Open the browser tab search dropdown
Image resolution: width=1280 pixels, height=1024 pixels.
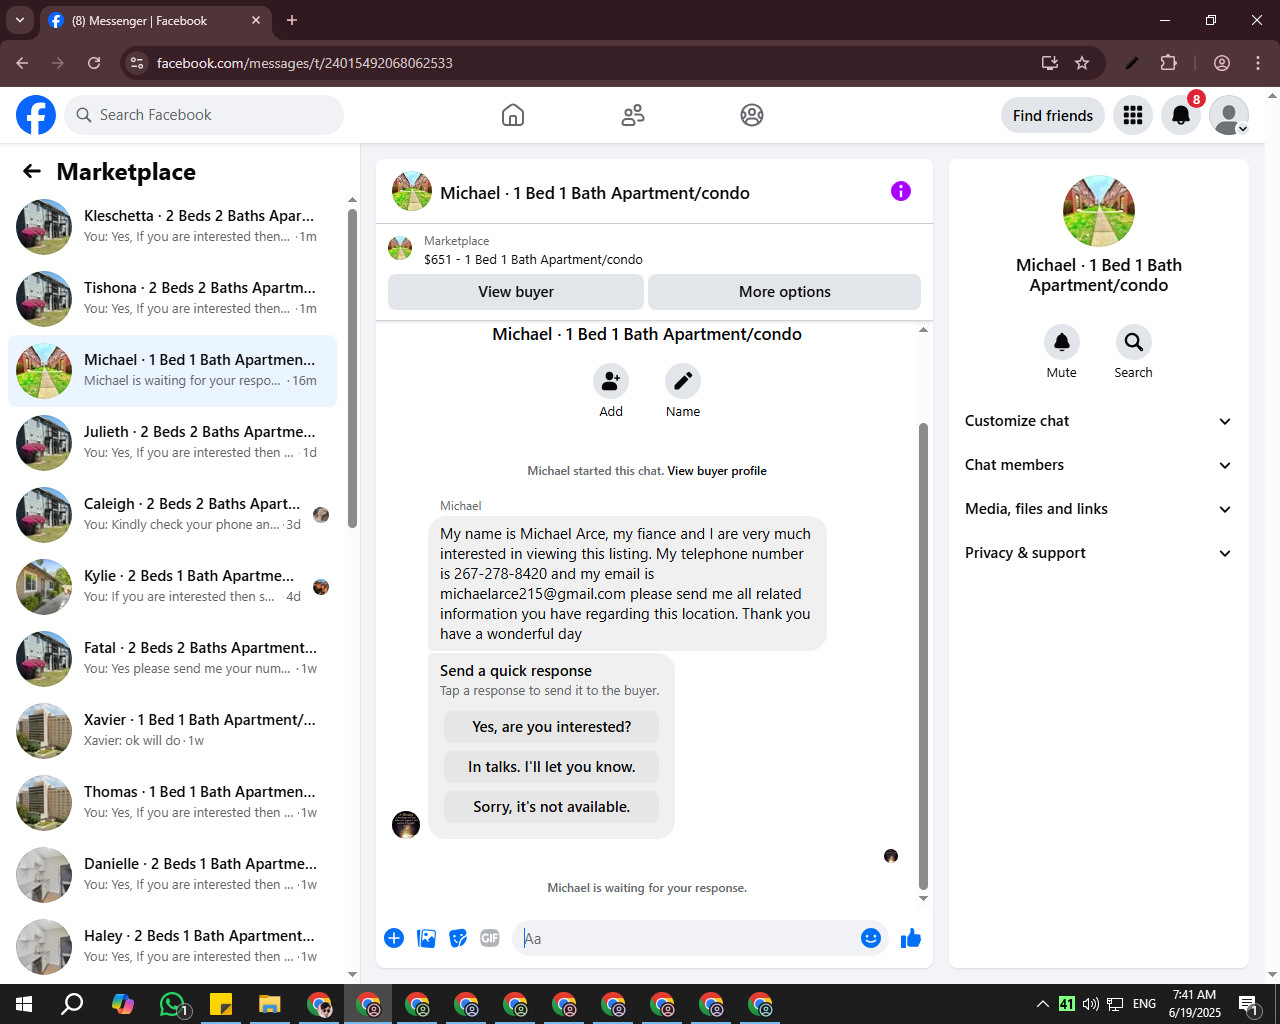[20, 20]
